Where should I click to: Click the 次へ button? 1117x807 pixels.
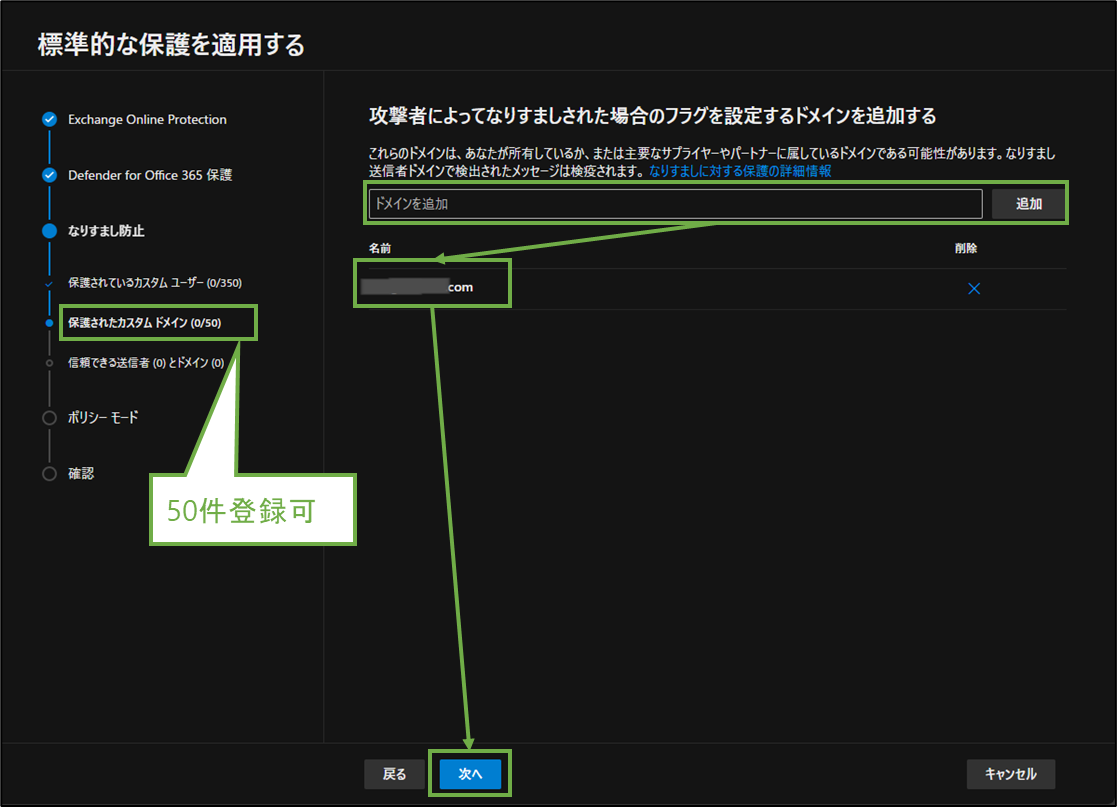pyautogui.click(x=470, y=774)
